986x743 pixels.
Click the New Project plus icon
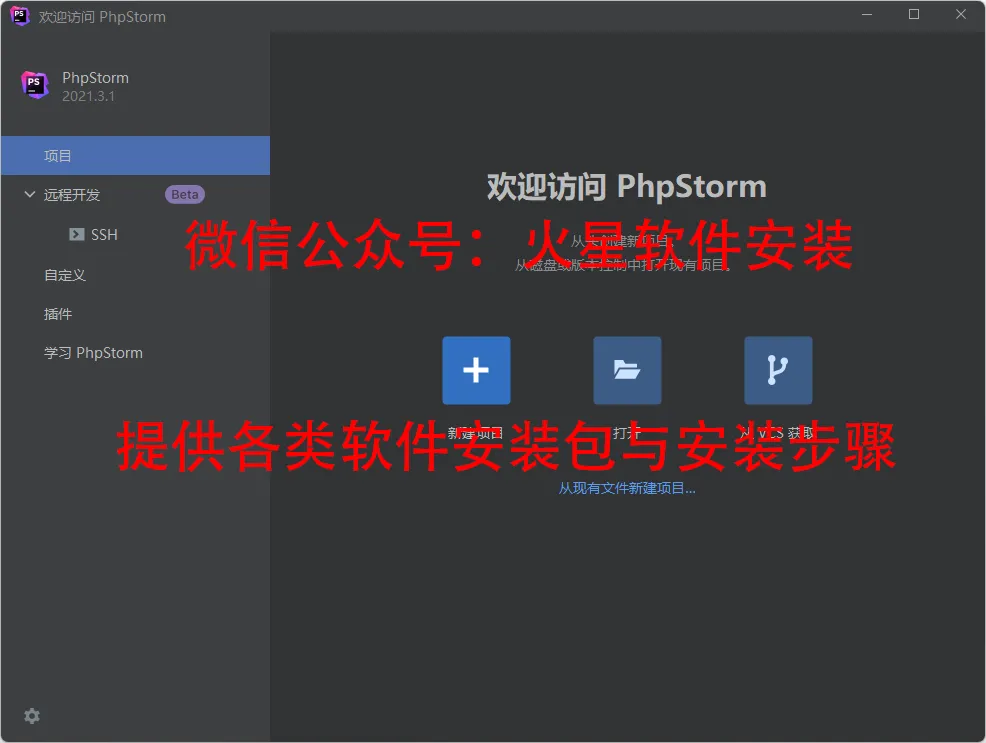point(476,370)
